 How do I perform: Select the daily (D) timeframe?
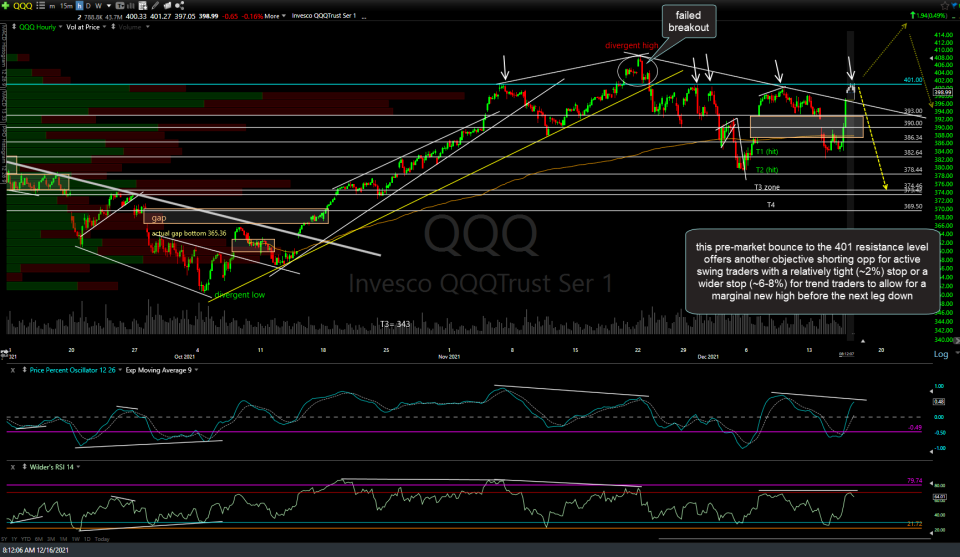click(88, 6)
